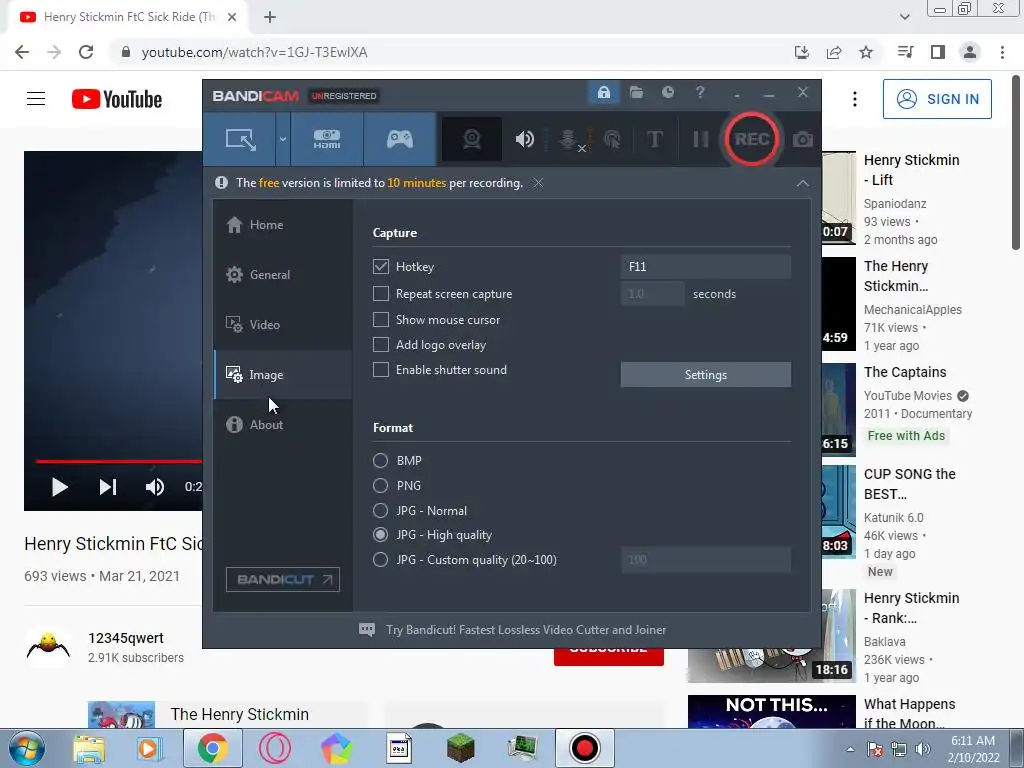Uncheck the Hotkey checkbox
The image size is (1024, 768).
click(x=381, y=266)
